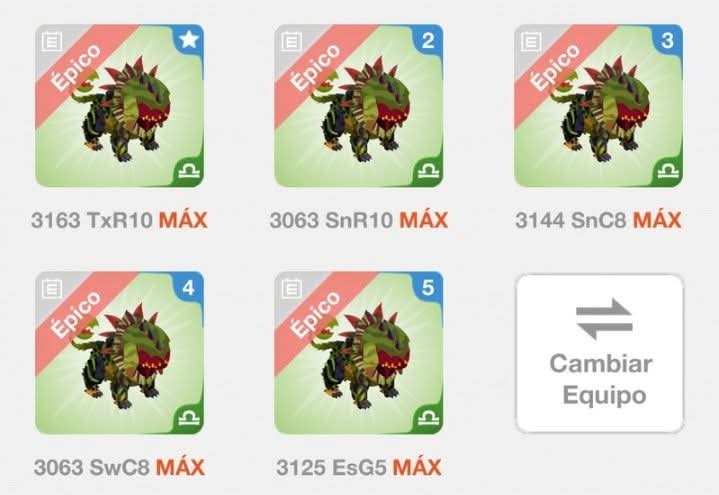Viewport: 719px width, 495px height.
Task: Select the 3163 TxR10 MÁX label
Action: point(119,220)
